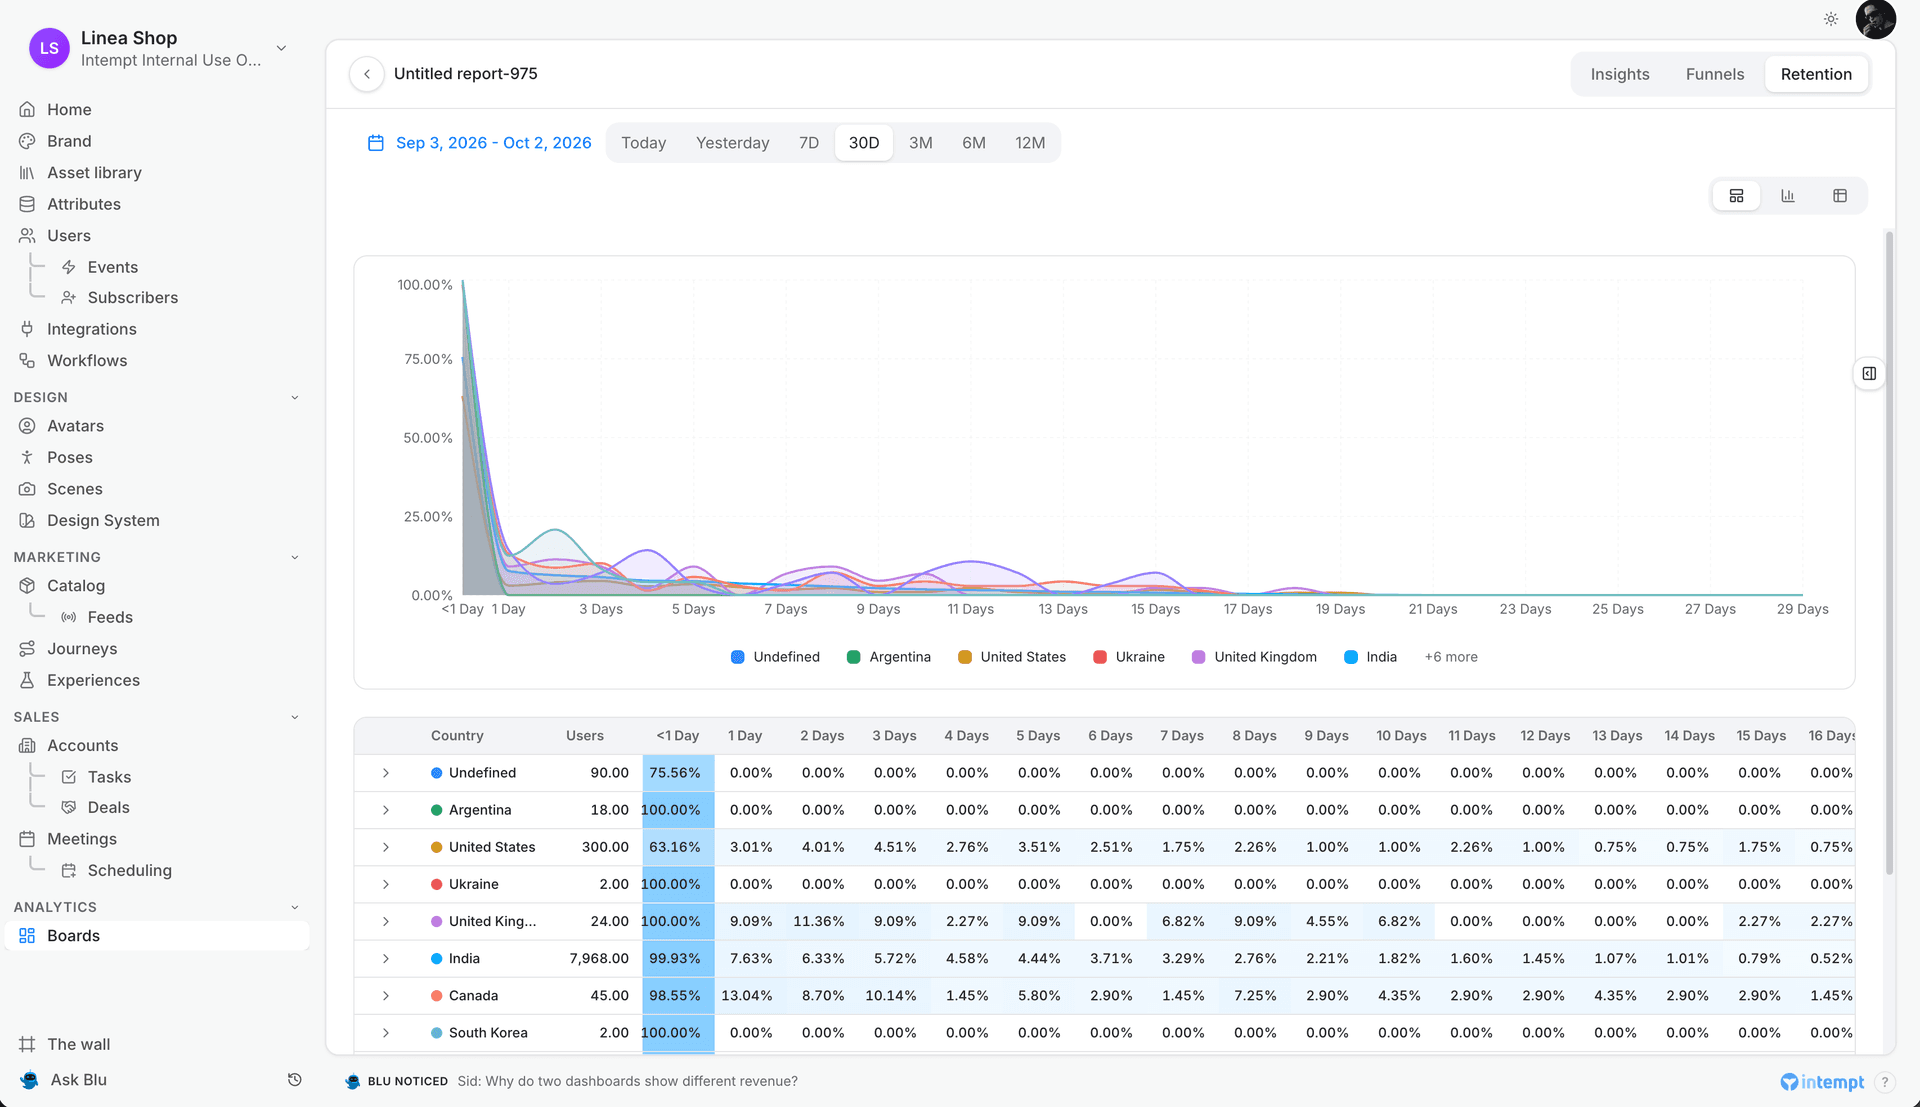Screen dimensions: 1920x1107
Task: Expand the India table row
Action: 385,958
